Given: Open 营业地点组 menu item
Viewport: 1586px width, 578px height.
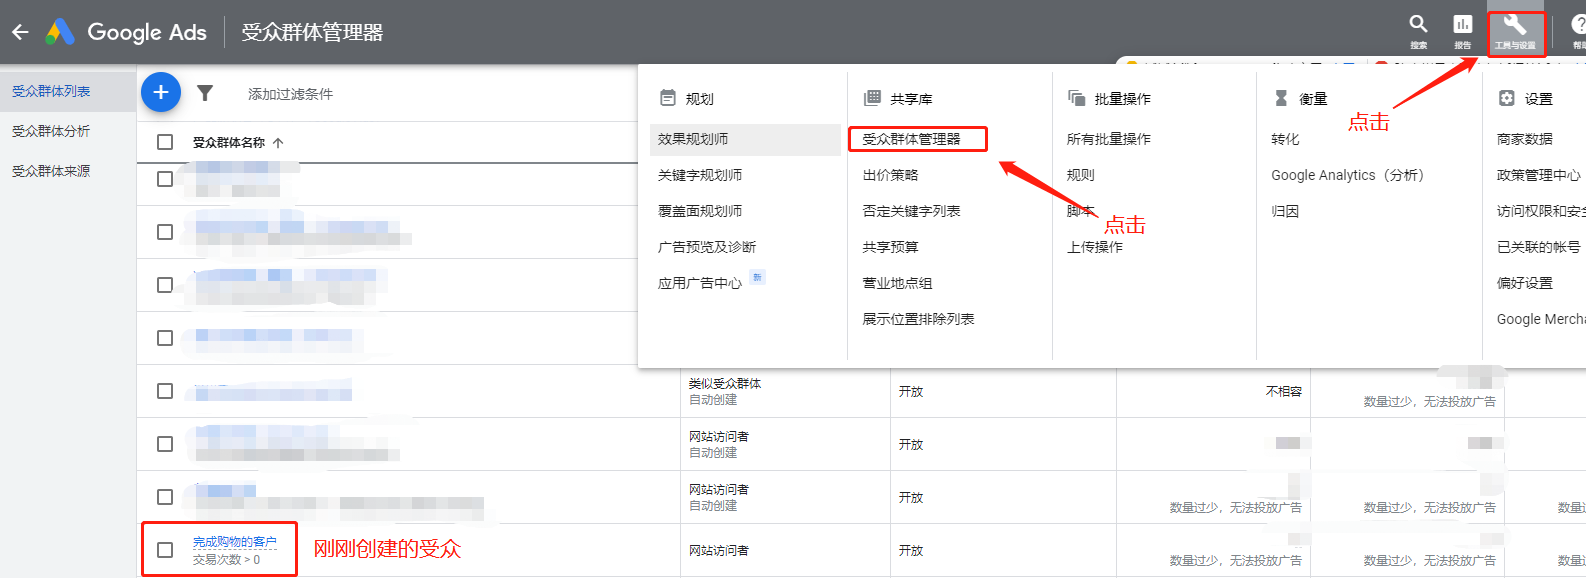Looking at the screenshot, I should click(x=897, y=283).
